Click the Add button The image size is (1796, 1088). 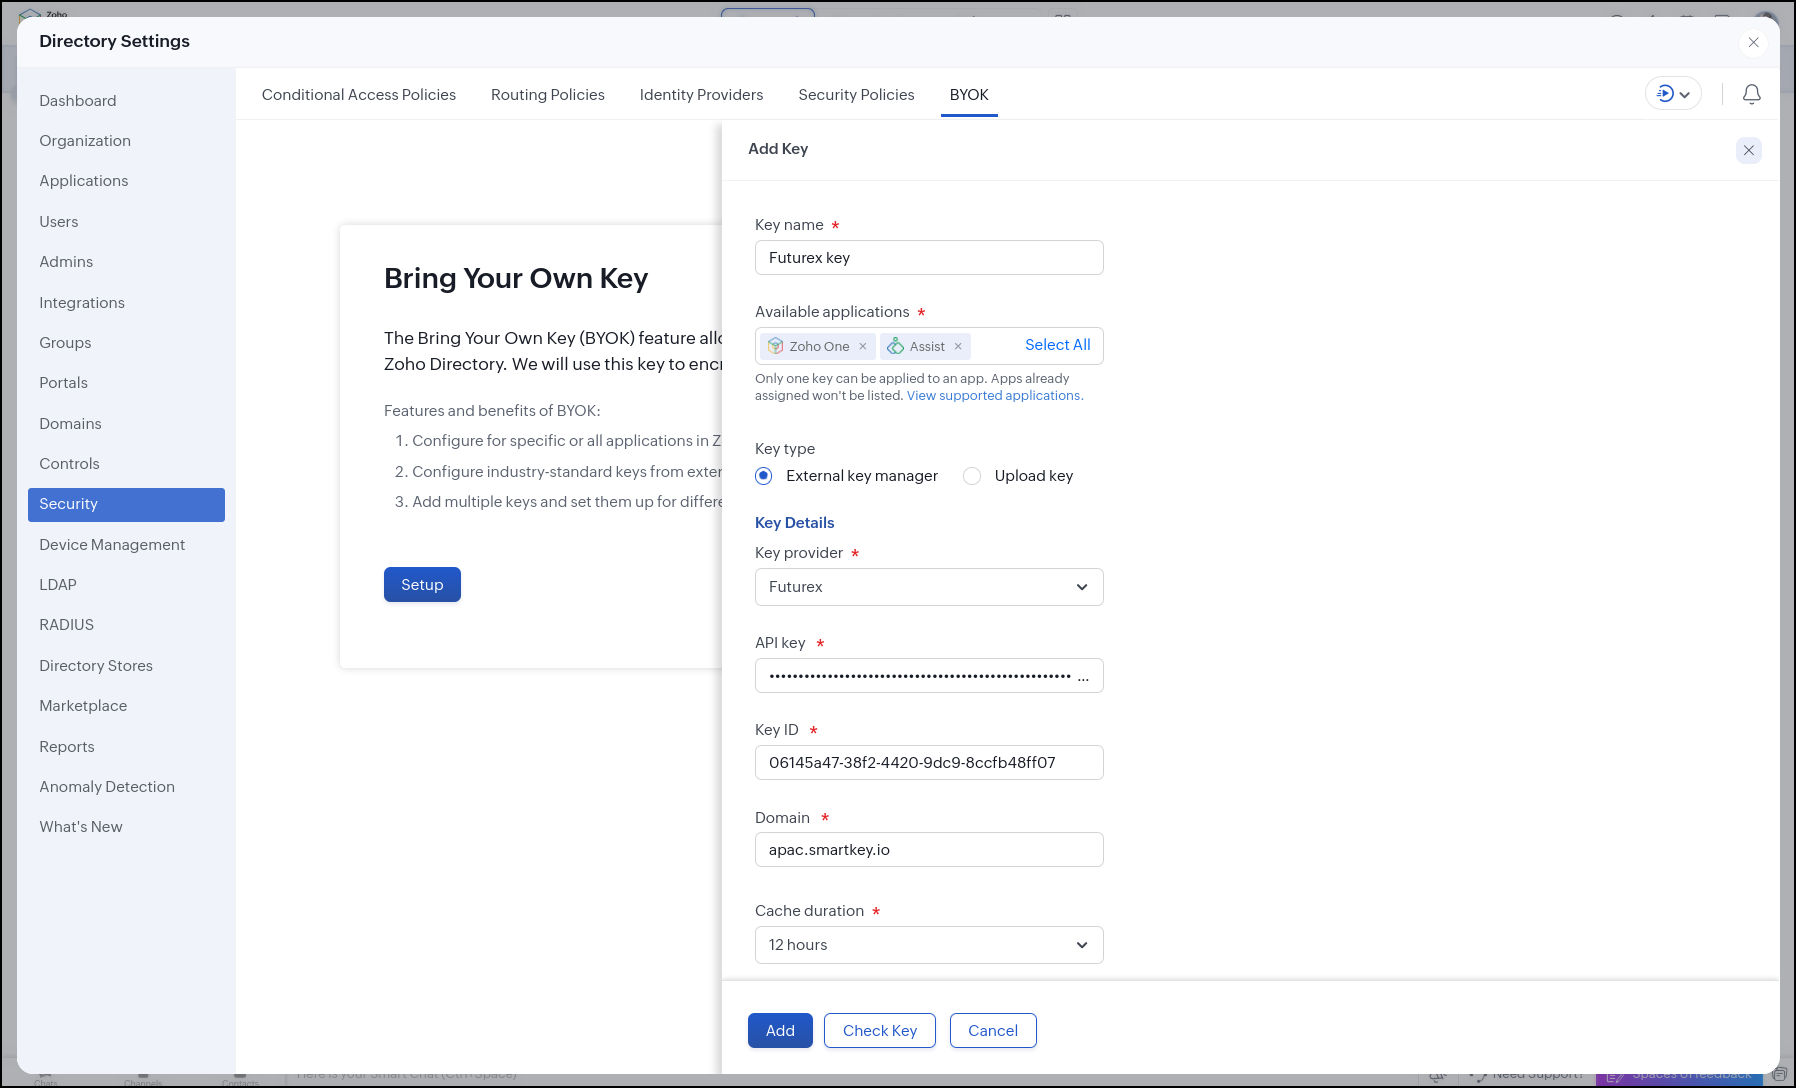(x=780, y=1031)
